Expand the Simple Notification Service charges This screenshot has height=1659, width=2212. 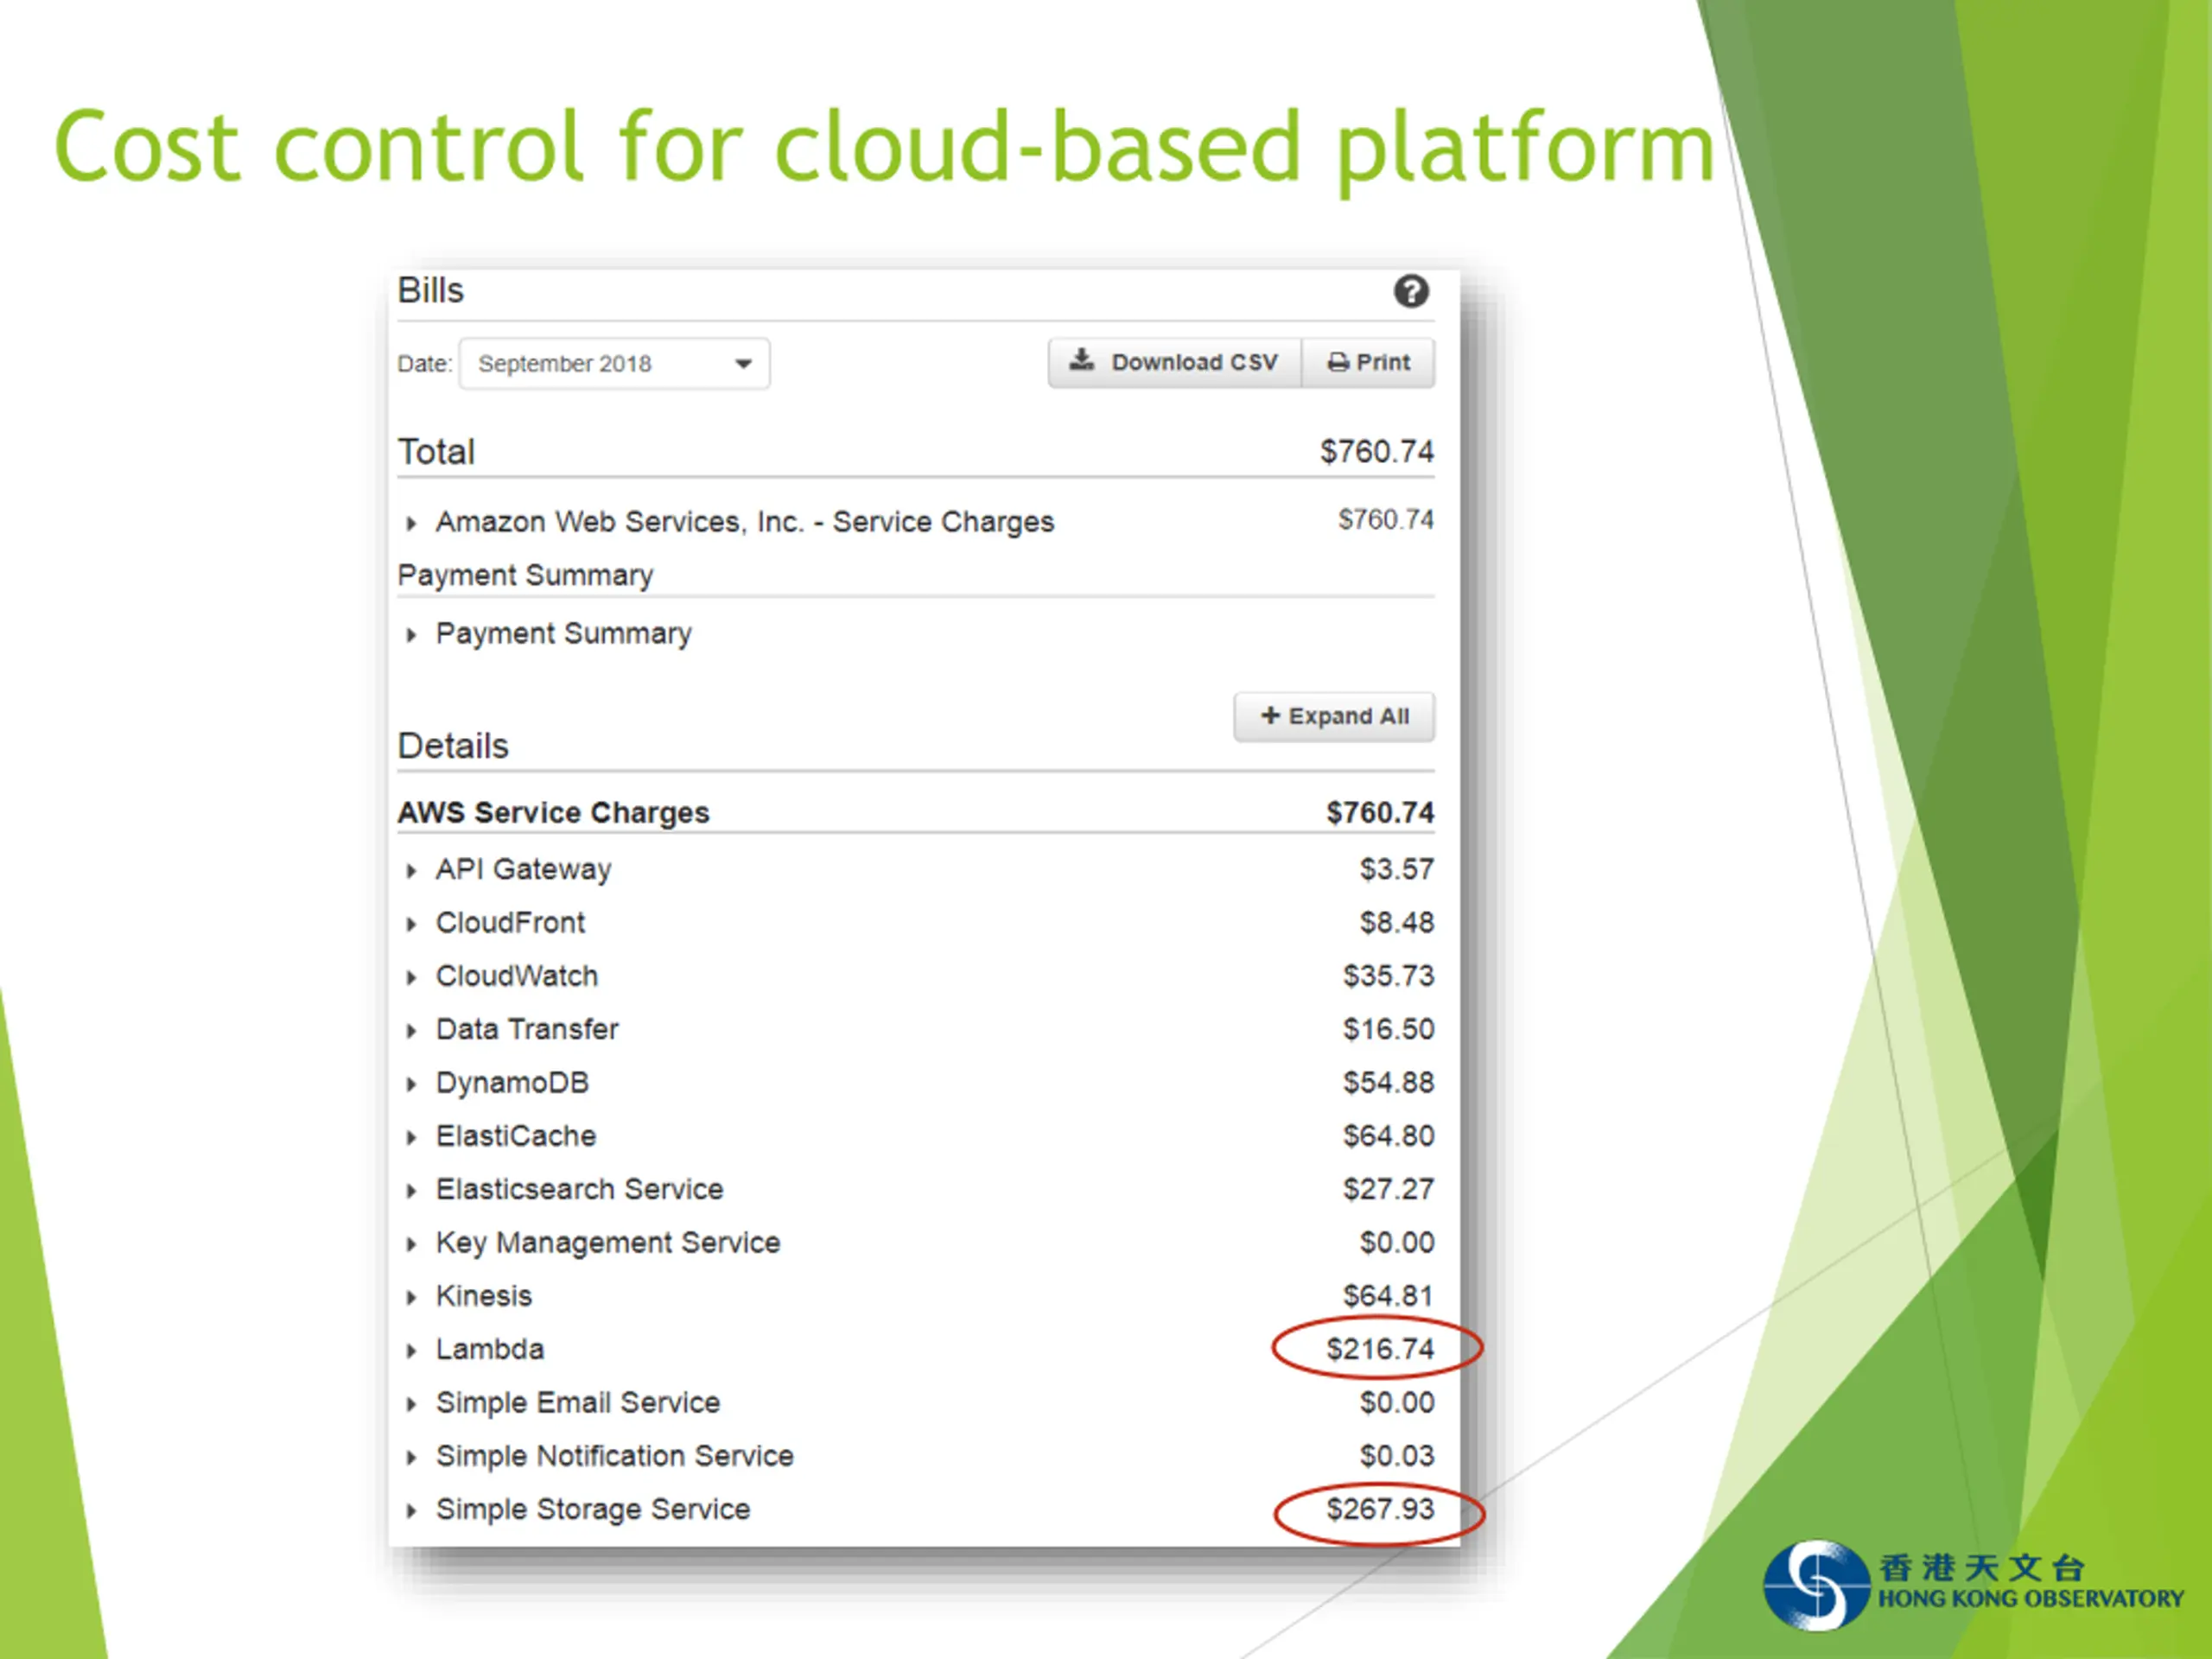pos(411,1457)
